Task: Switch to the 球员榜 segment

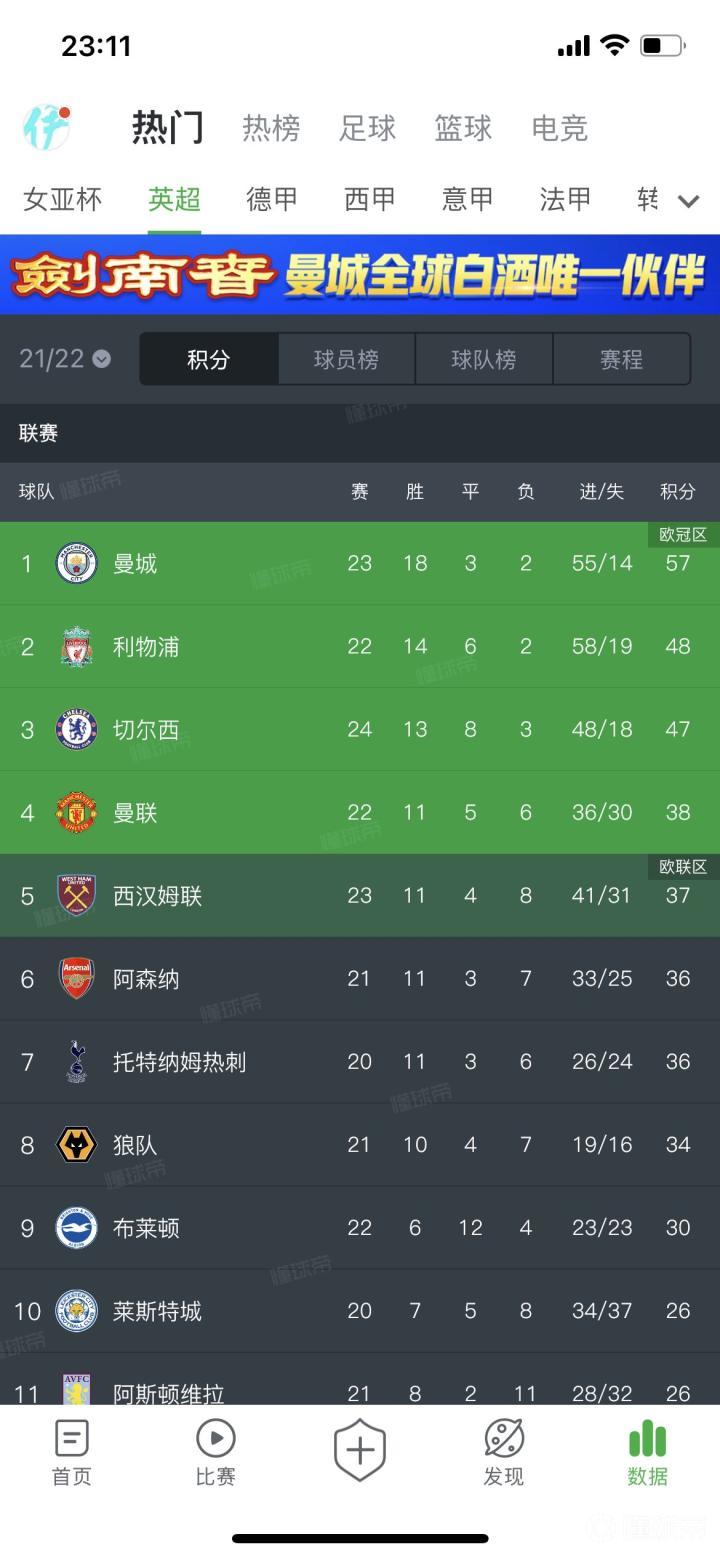Action: pos(346,359)
